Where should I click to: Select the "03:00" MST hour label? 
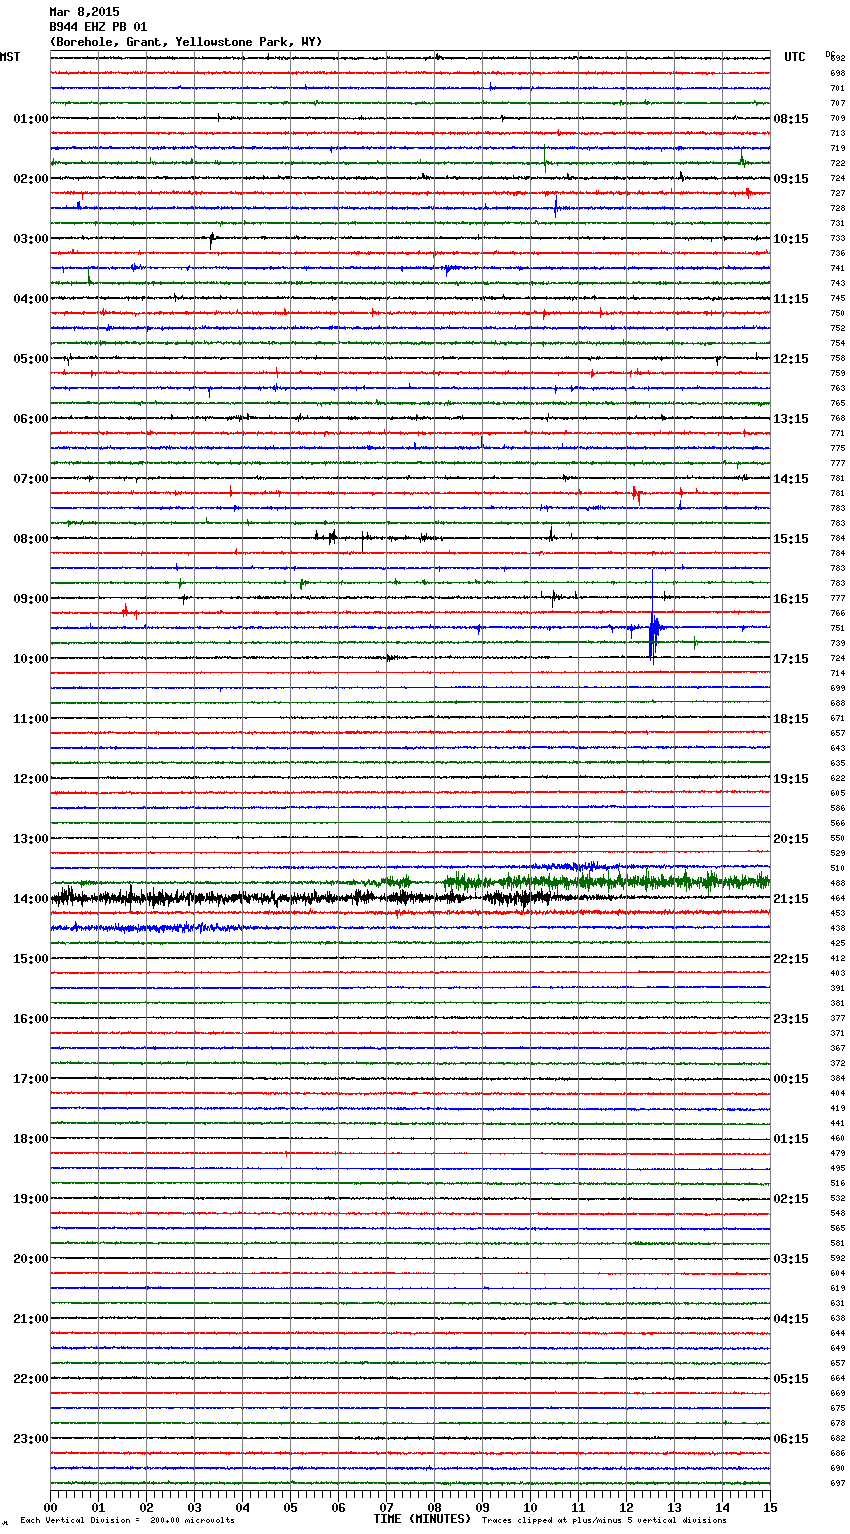point(31,239)
